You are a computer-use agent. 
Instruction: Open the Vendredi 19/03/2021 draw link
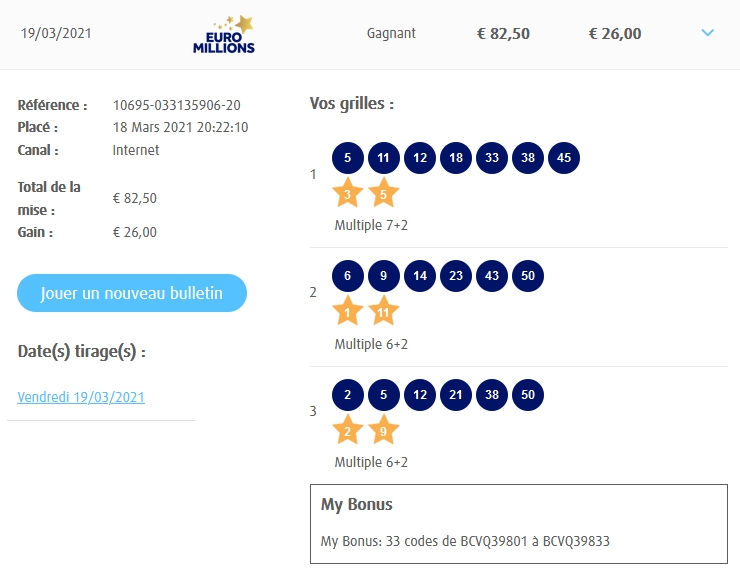click(x=81, y=397)
